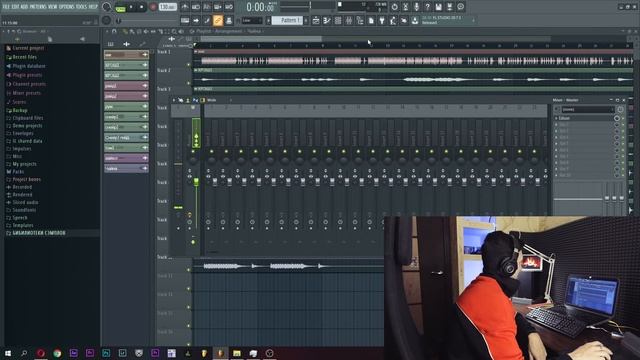Open Edison slot in mixer

(x=584, y=118)
